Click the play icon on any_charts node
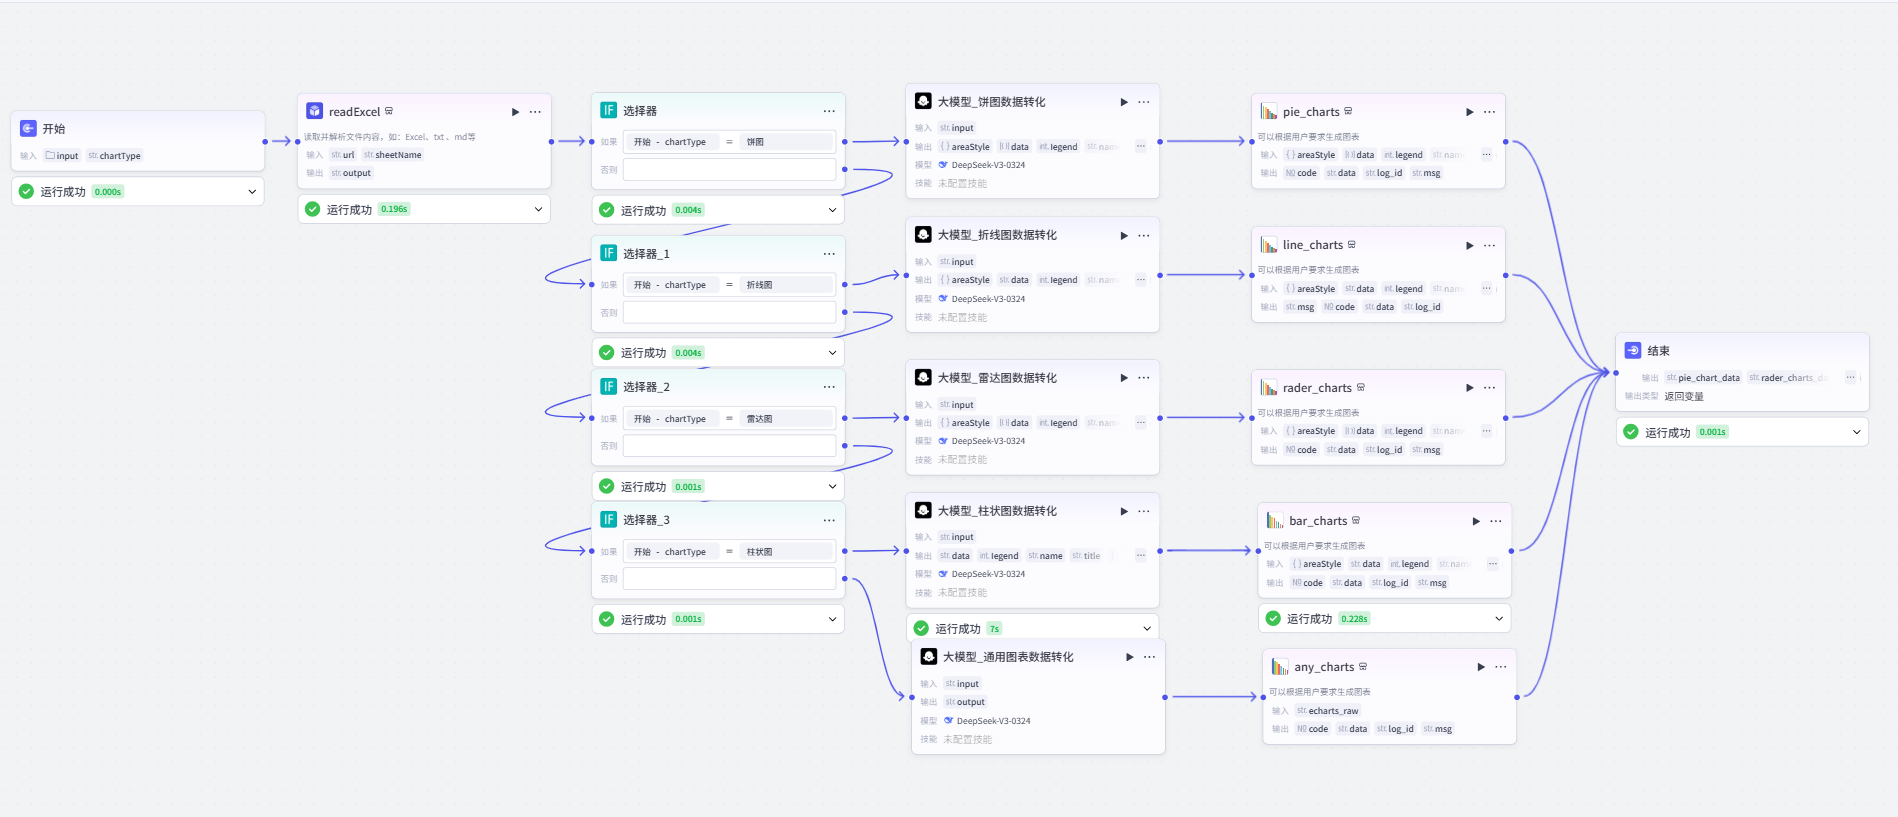This screenshot has height=817, width=1898. pyautogui.click(x=1480, y=667)
